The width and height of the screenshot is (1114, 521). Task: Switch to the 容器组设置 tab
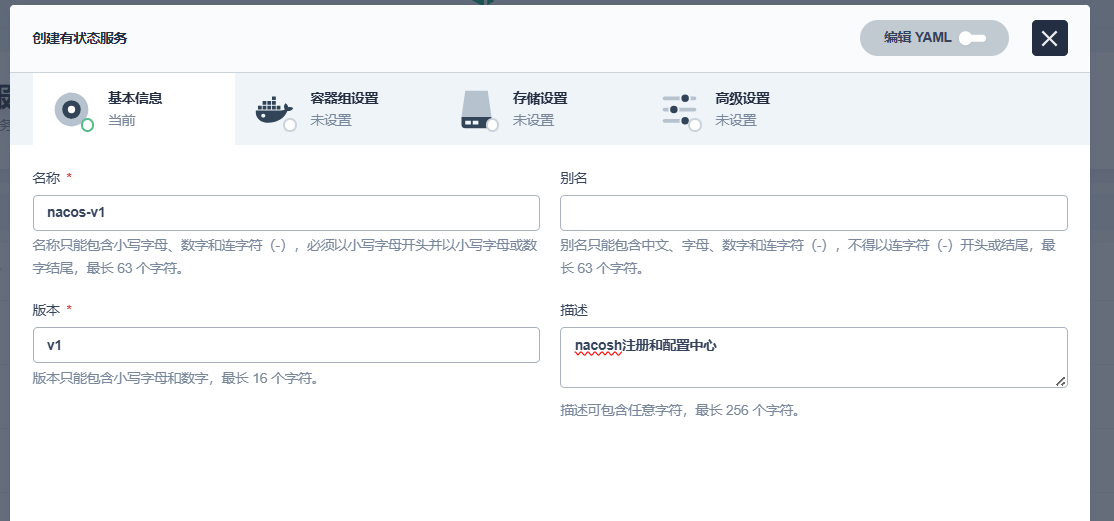[343, 99]
